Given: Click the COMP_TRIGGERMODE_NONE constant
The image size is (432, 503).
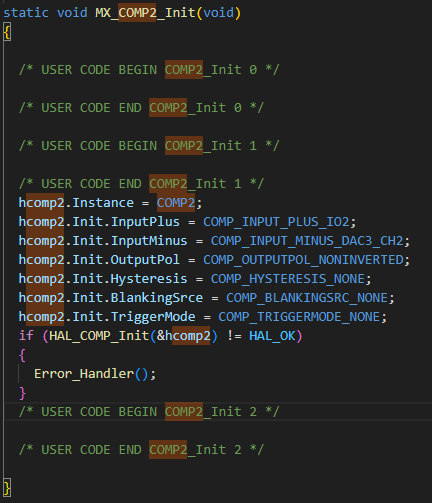Looking at the screenshot, I should (299, 317).
